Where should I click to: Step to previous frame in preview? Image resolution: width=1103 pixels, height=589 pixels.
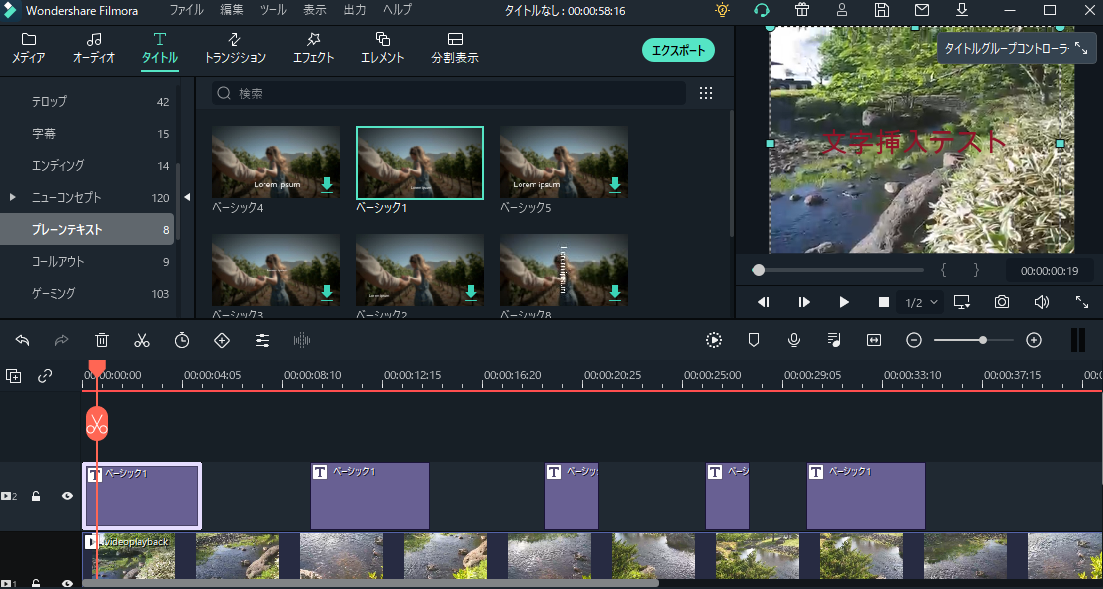click(764, 302)
